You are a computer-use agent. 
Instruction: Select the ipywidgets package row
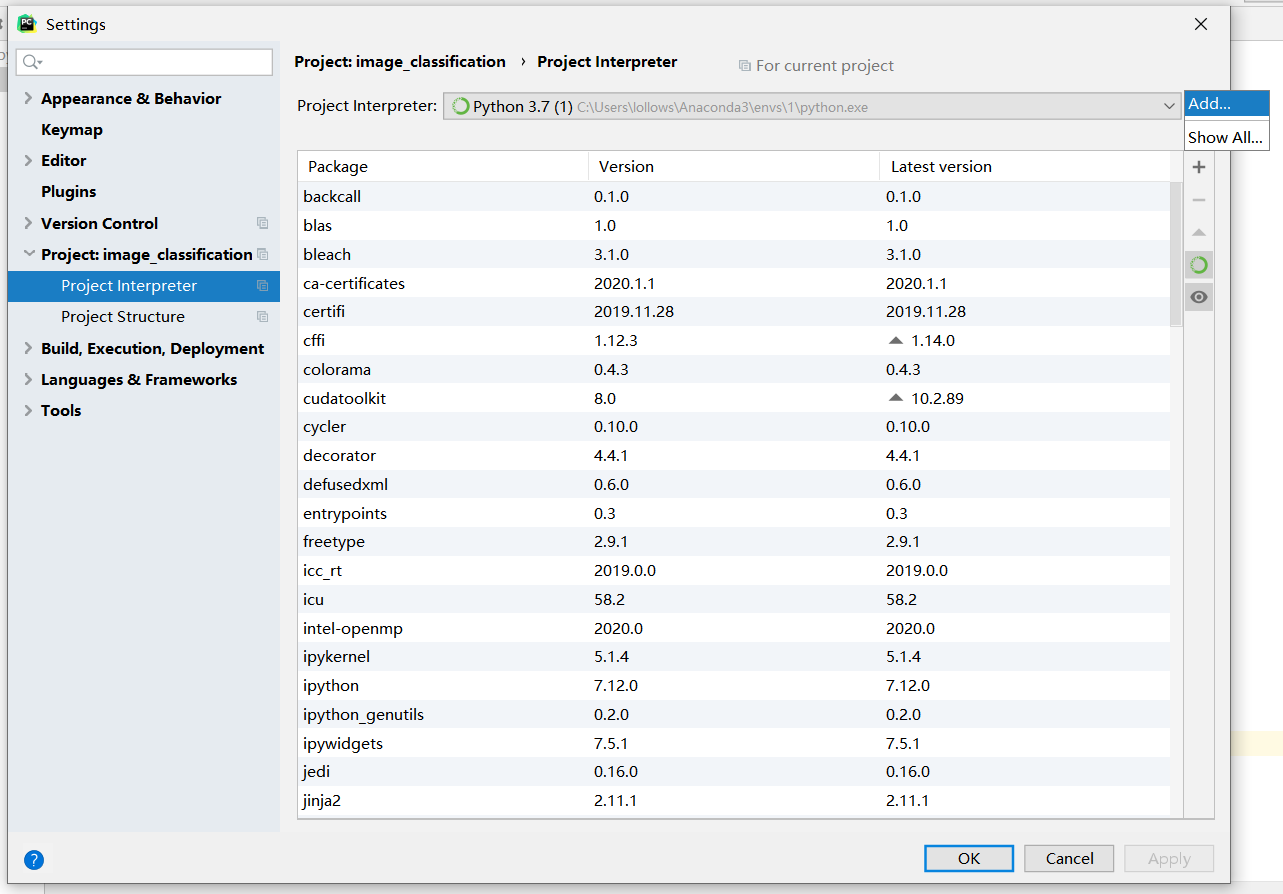pyautogui.click(x=734, y=744)
